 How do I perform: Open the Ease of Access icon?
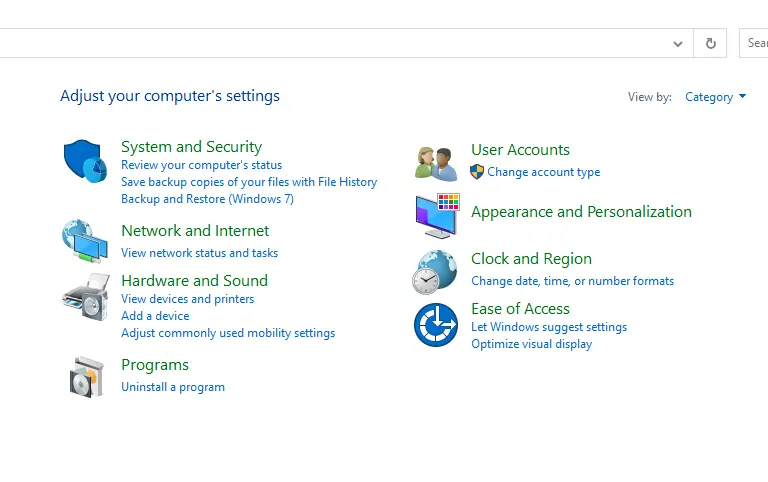click(436, 325)
